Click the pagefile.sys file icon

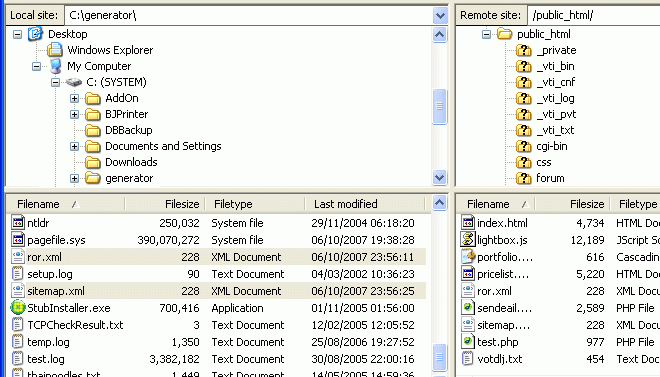pyautogui.click(x=18, y=239)
